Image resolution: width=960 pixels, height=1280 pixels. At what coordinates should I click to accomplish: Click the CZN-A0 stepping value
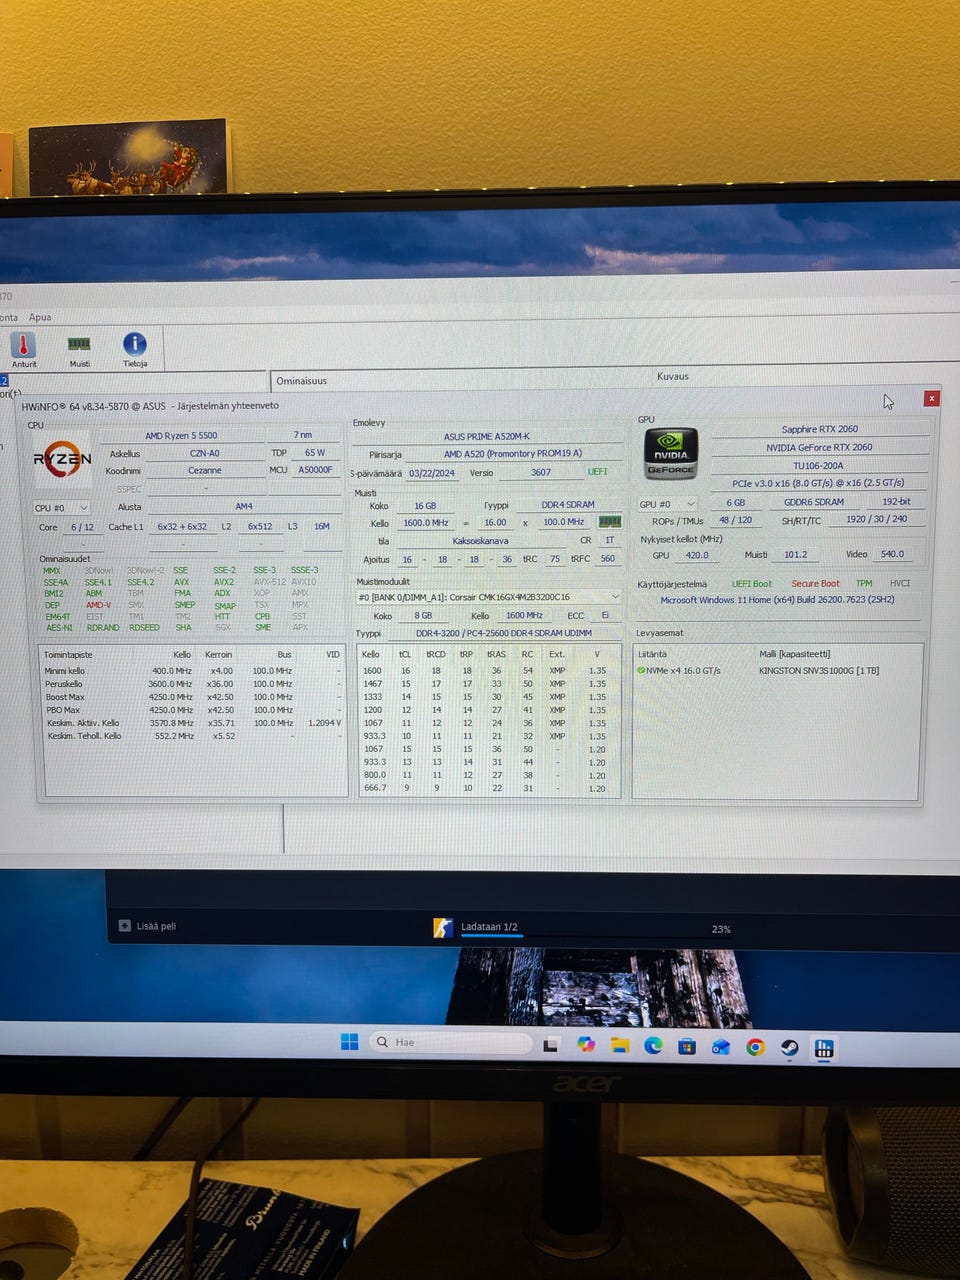point(205,453)
